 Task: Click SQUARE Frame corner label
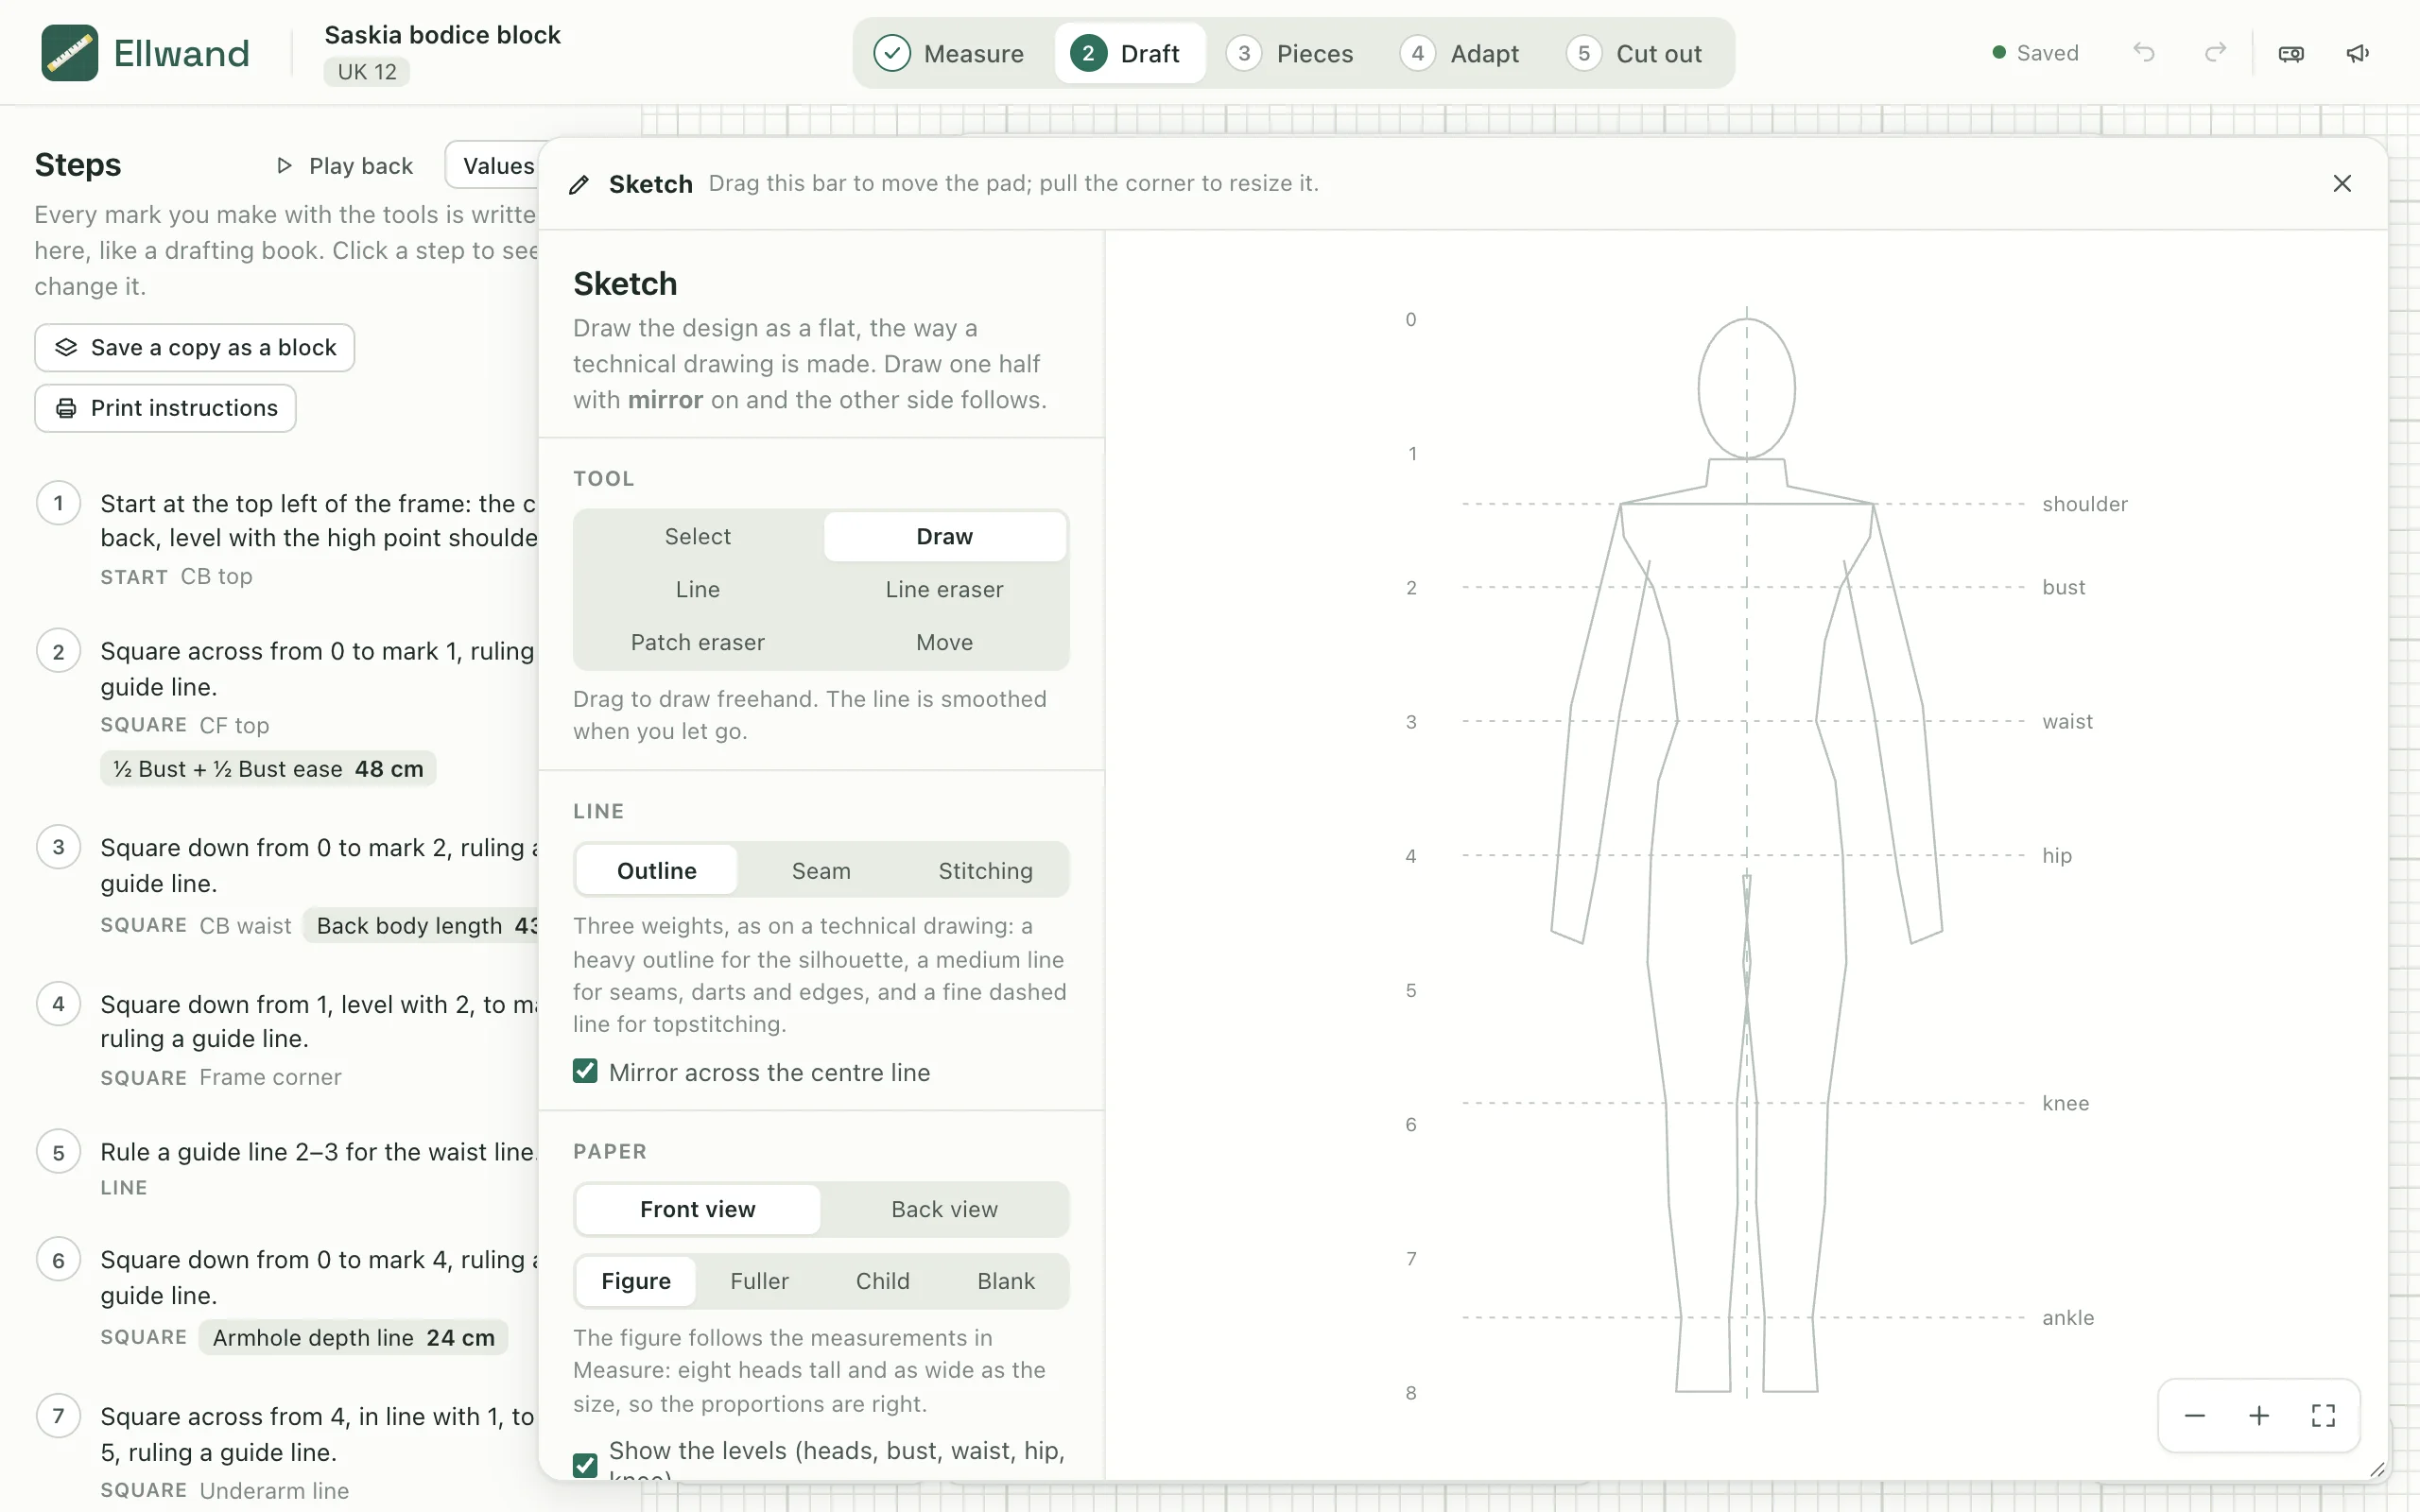tap(221, 1078)
